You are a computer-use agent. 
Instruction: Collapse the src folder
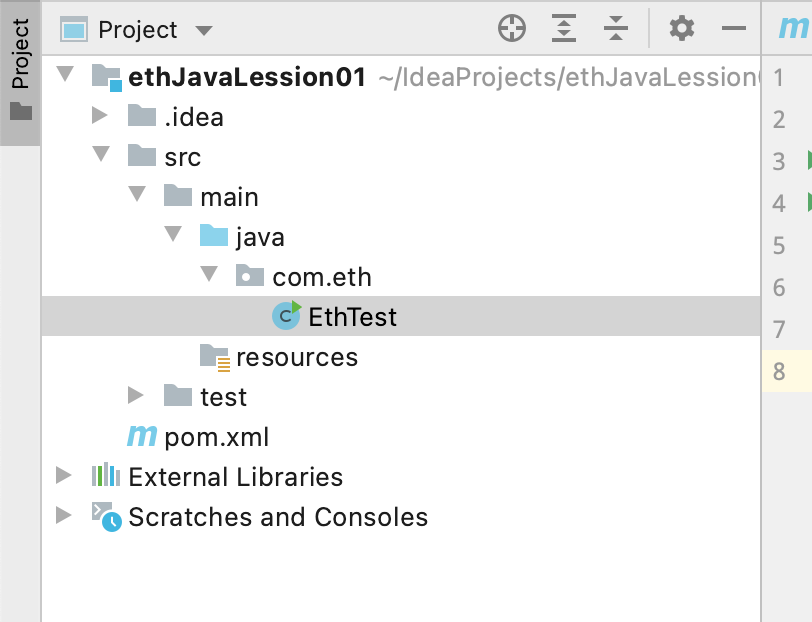[100, 153]
